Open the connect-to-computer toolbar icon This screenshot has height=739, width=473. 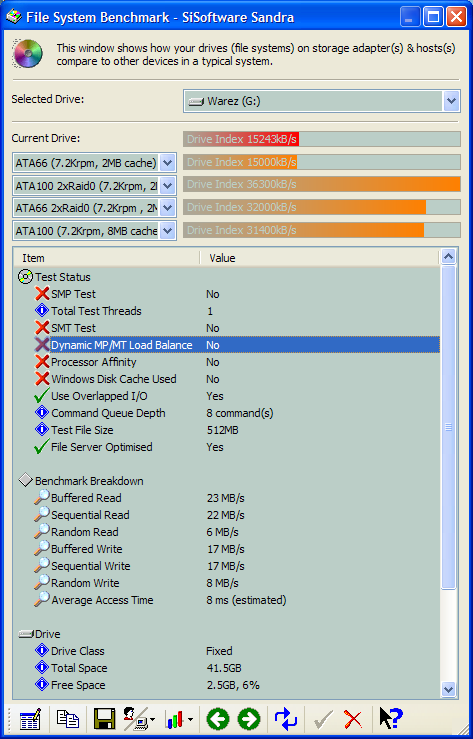pos(135,719)
